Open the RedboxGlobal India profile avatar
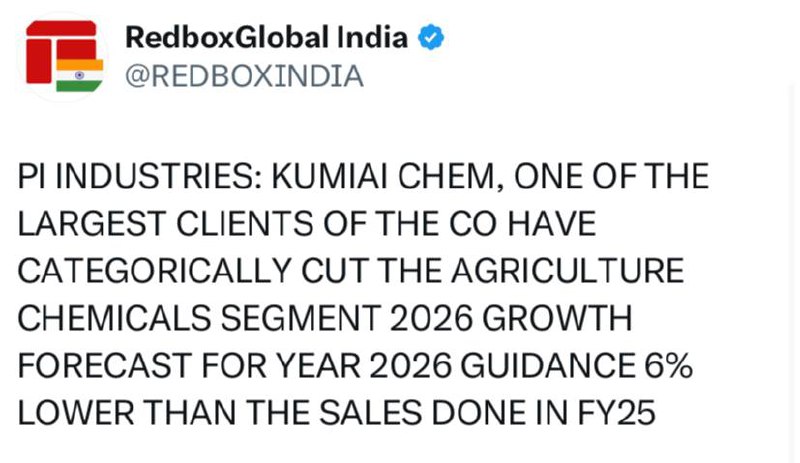 63,56
